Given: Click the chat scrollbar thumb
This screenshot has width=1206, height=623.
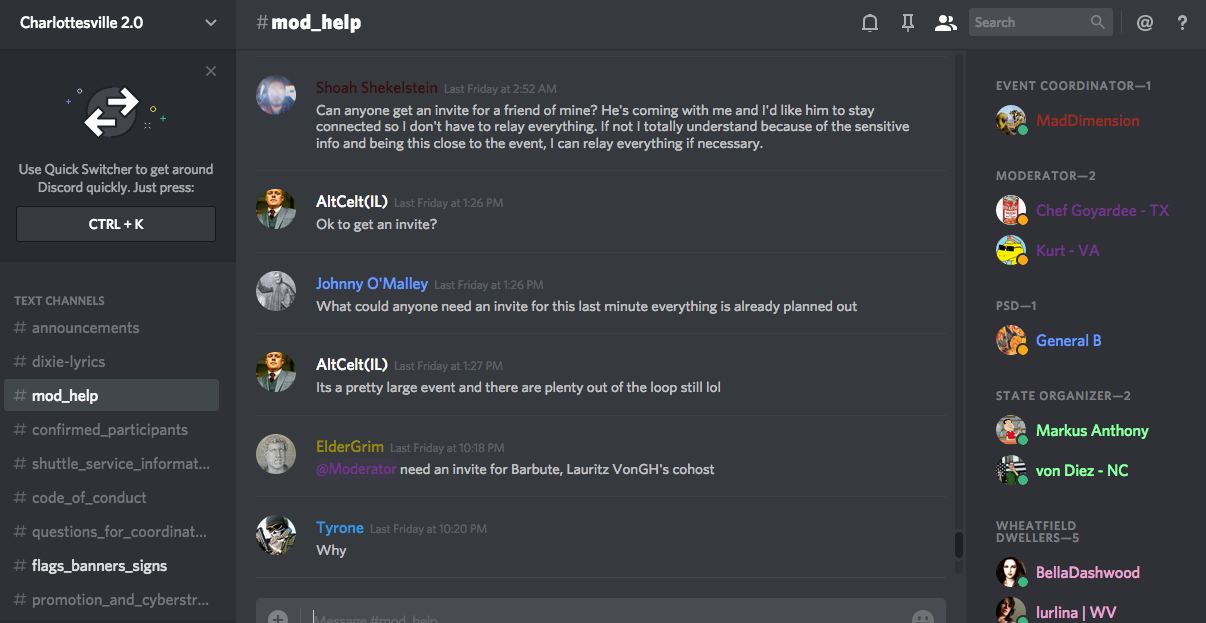Looking at the screenshot, I should (958, 544).
